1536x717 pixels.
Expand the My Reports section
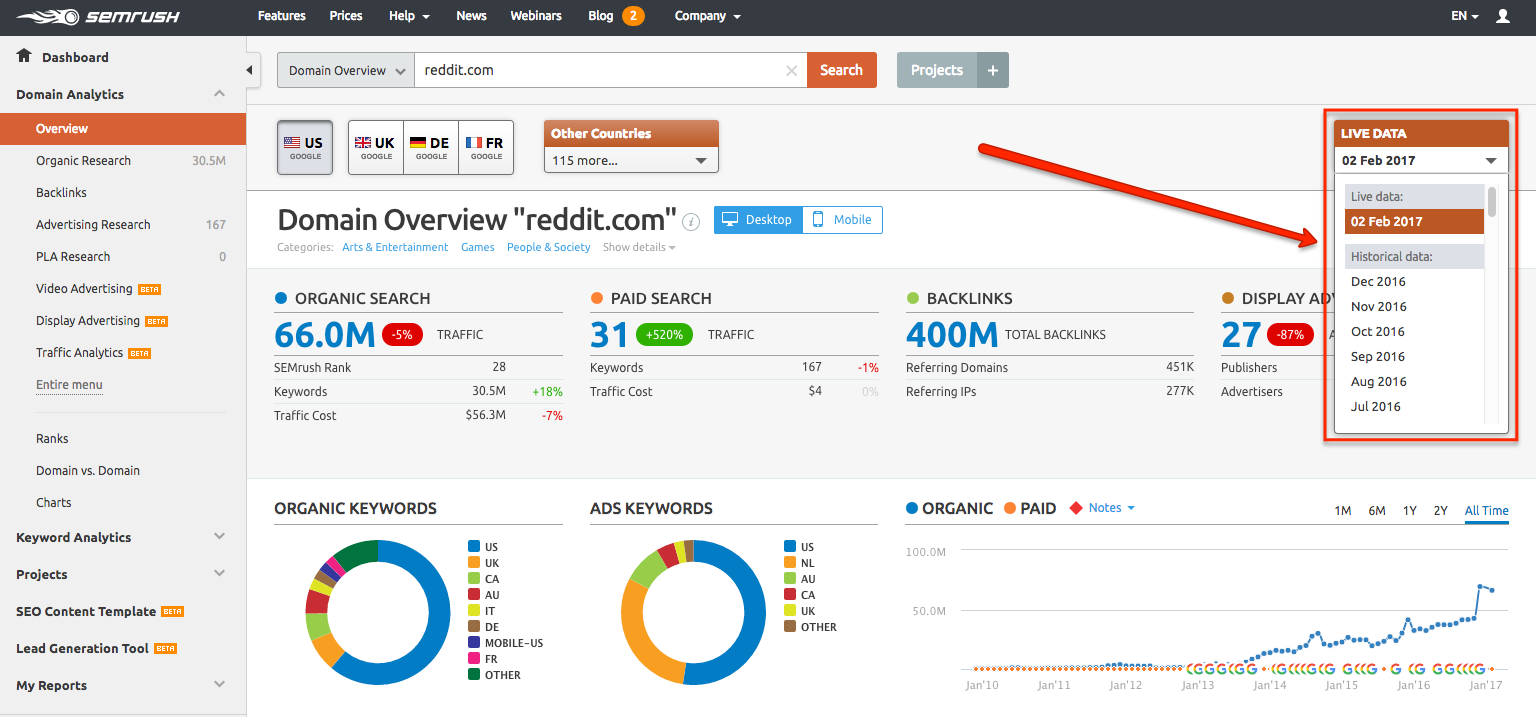pos(220,685)
